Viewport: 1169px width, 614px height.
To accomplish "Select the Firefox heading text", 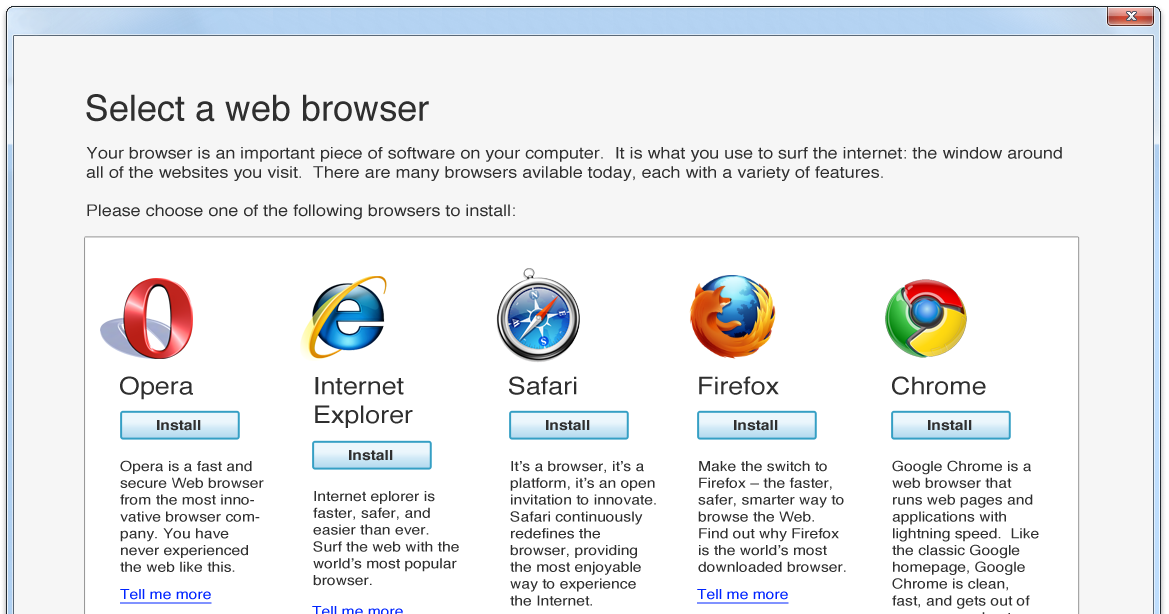I will coord(738,386).
